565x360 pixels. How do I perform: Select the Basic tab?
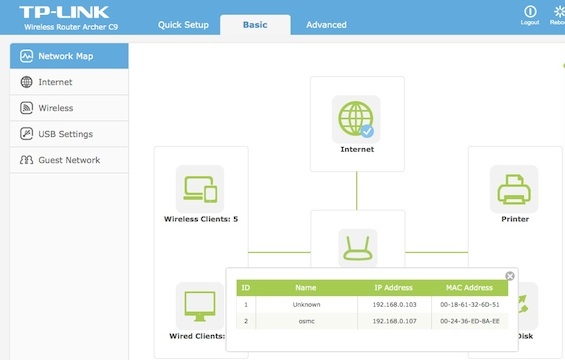click(255, 25)
